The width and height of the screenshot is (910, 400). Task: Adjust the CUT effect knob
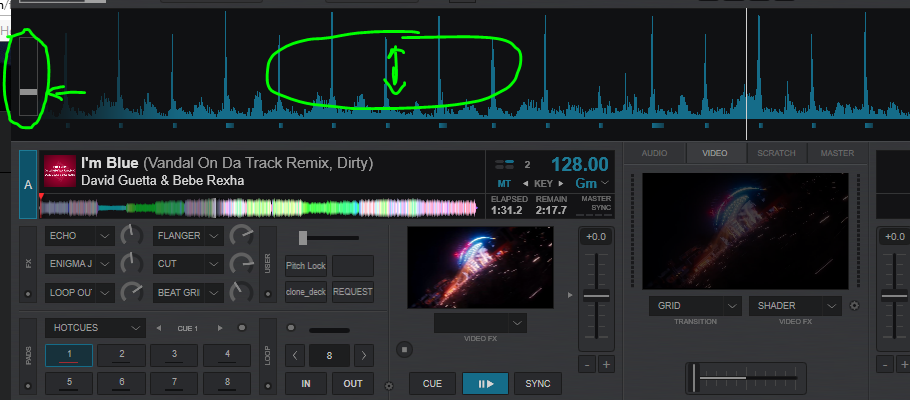(241, 264)
